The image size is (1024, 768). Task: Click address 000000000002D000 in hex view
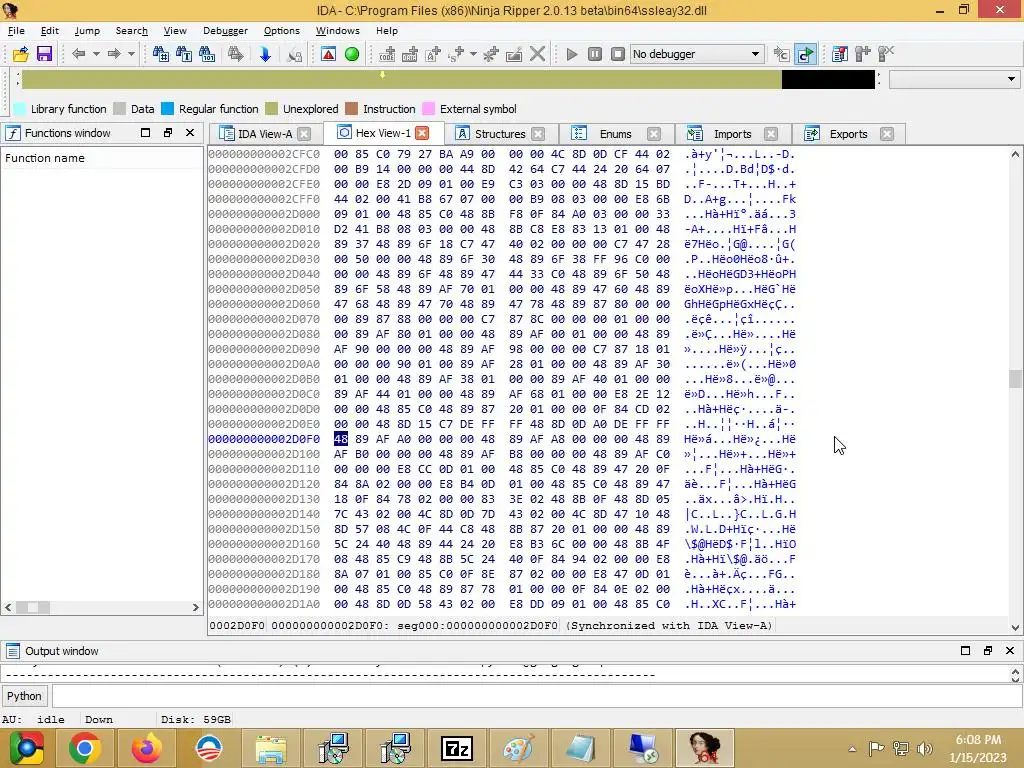tap(264, 214)
